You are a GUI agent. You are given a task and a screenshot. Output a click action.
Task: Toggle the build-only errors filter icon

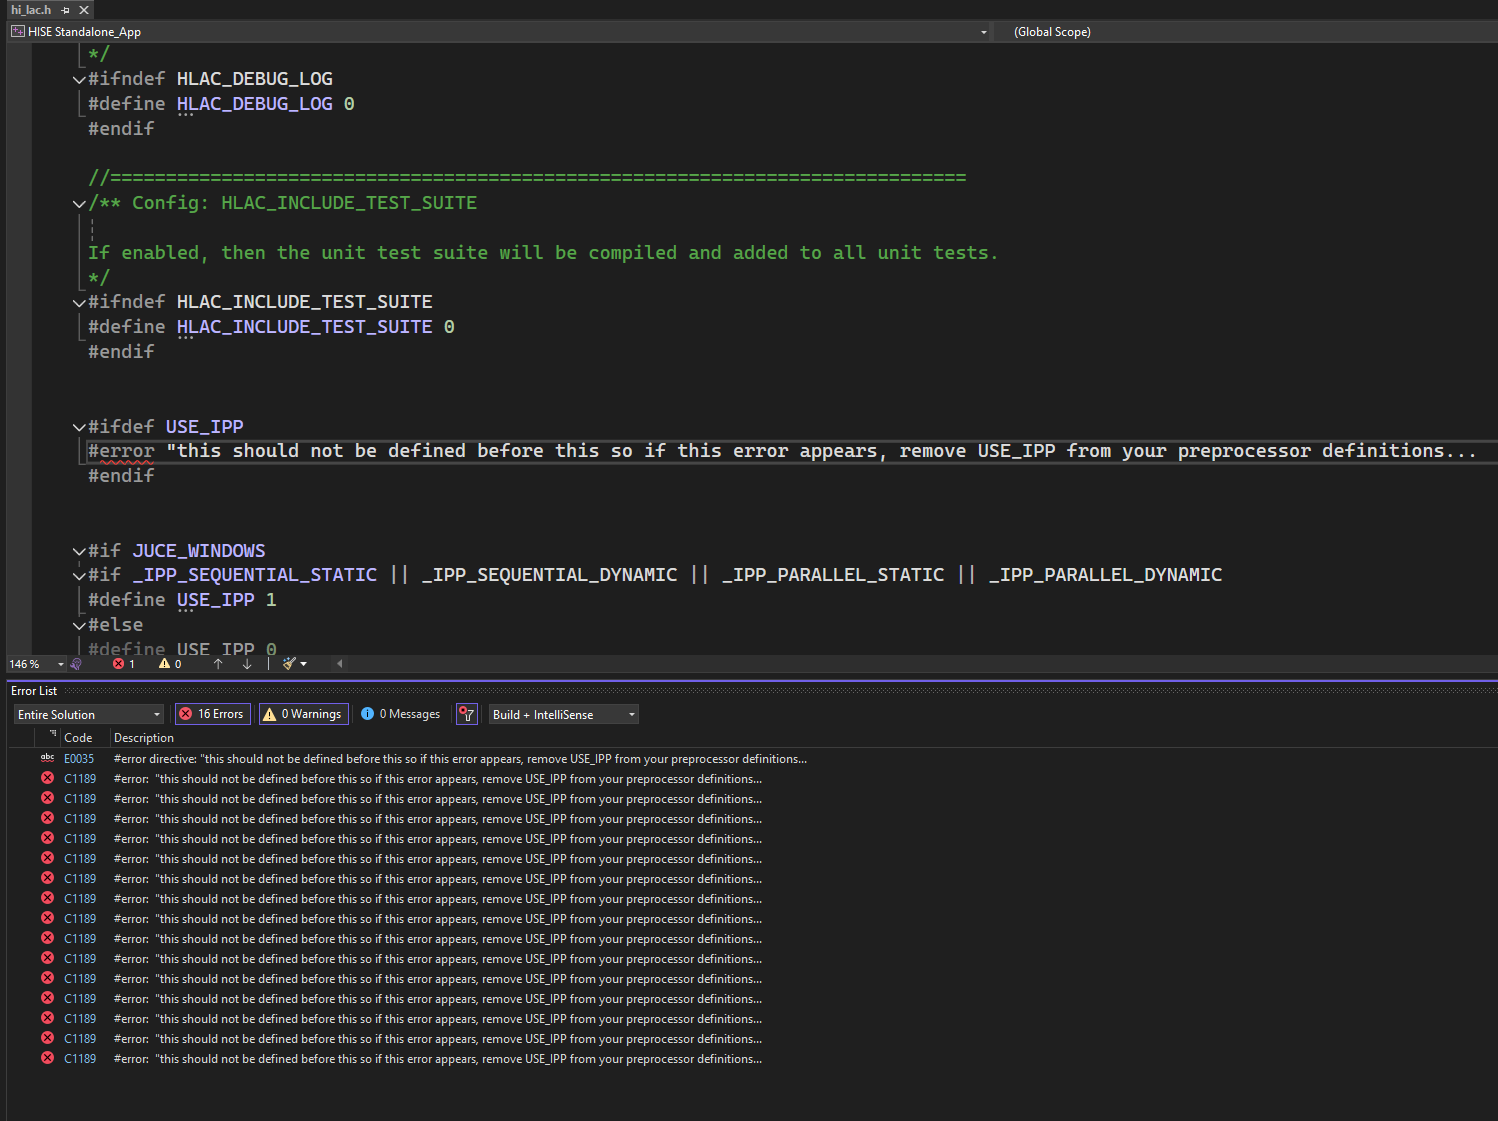[x=466, y=714]
